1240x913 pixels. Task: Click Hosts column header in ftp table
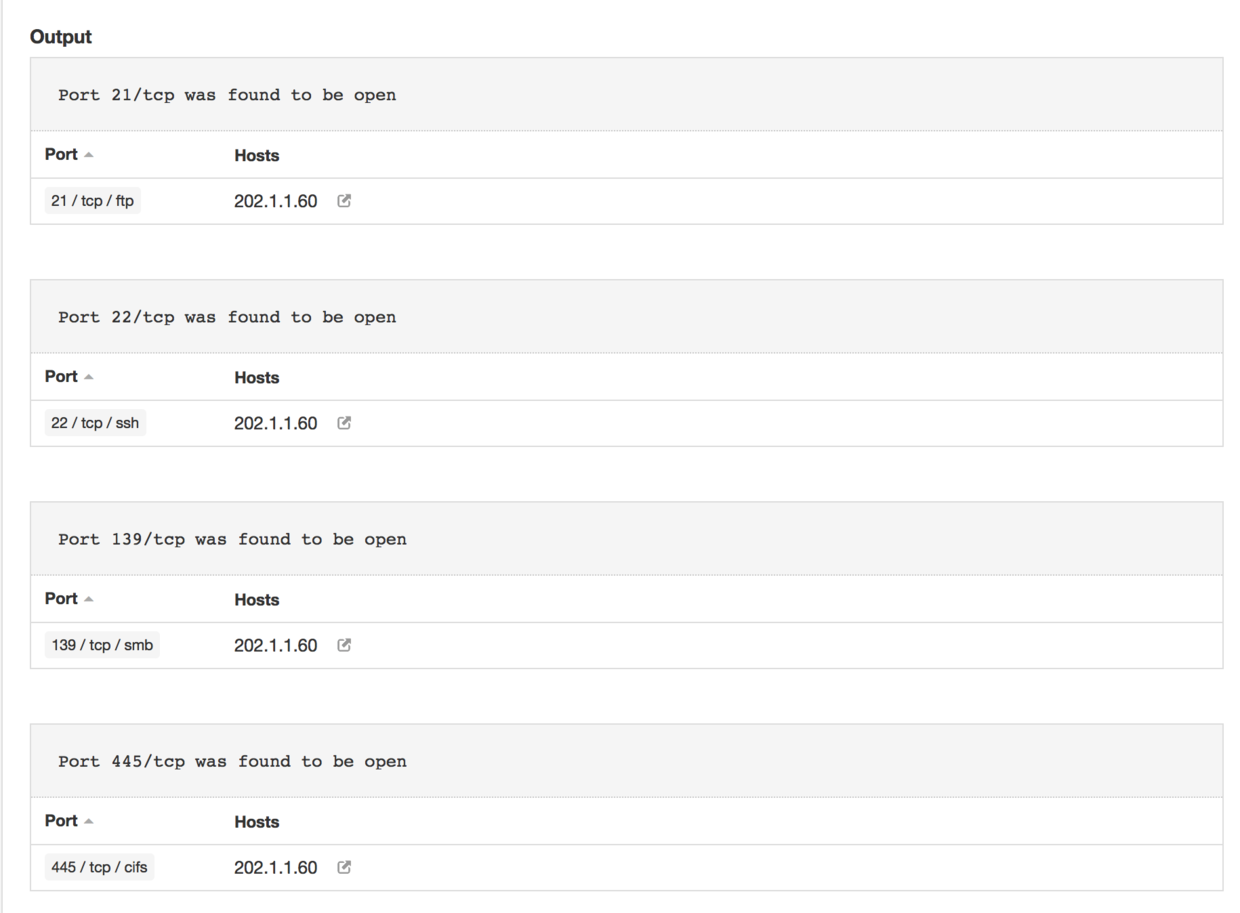[x=256, y=156]
